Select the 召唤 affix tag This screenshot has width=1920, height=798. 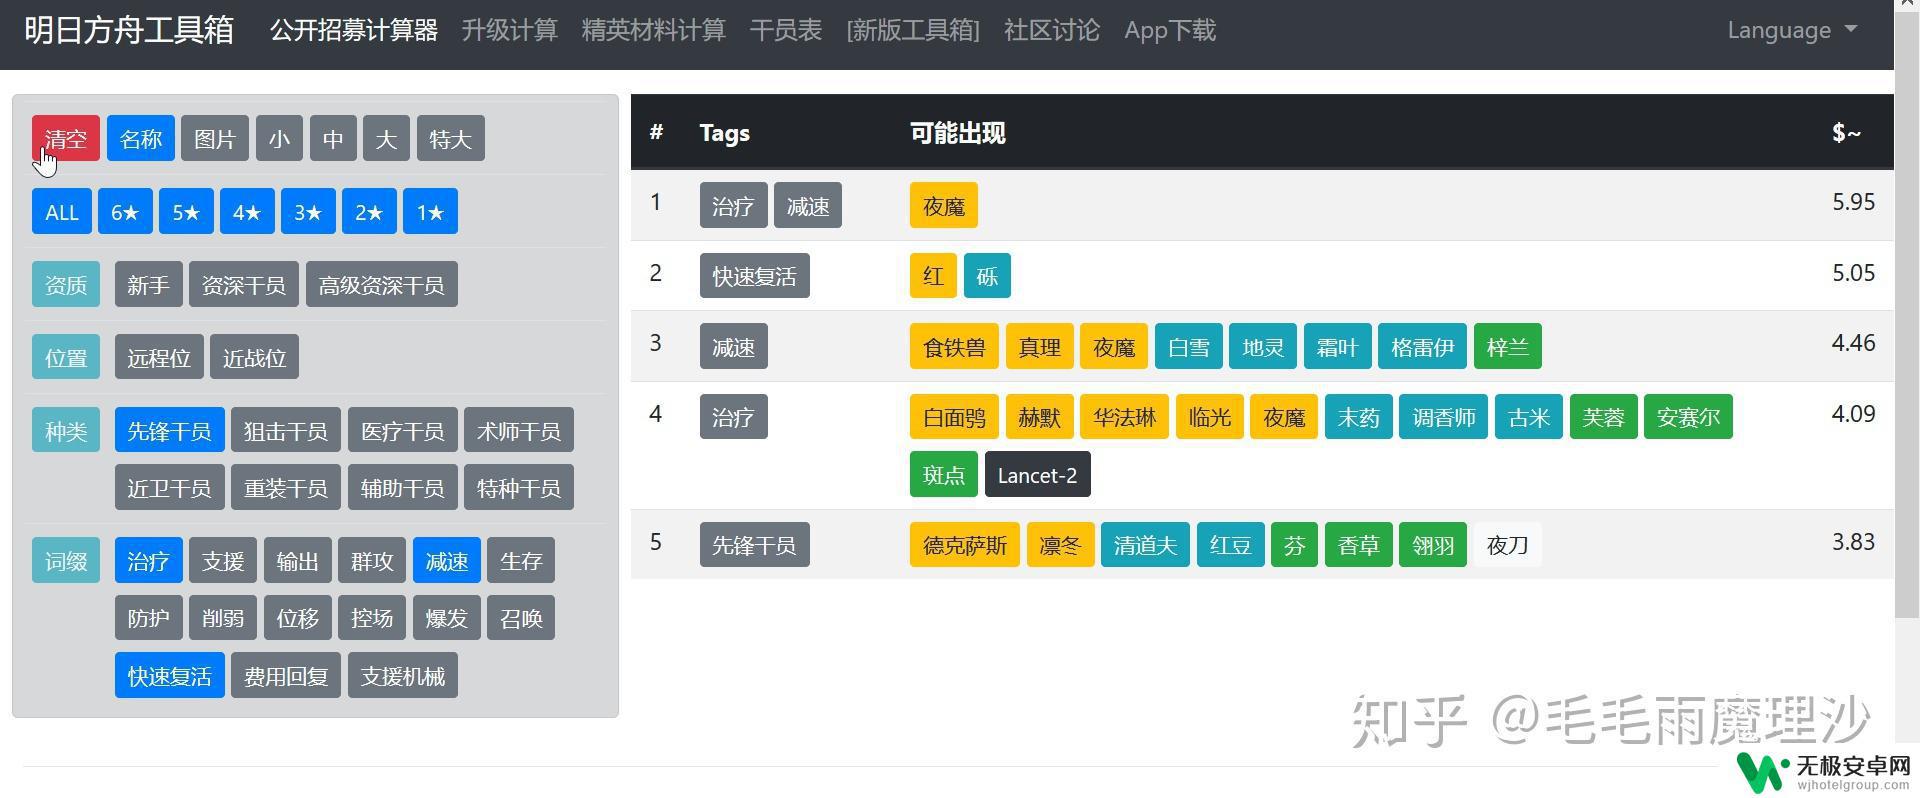[x=521, y=617]
